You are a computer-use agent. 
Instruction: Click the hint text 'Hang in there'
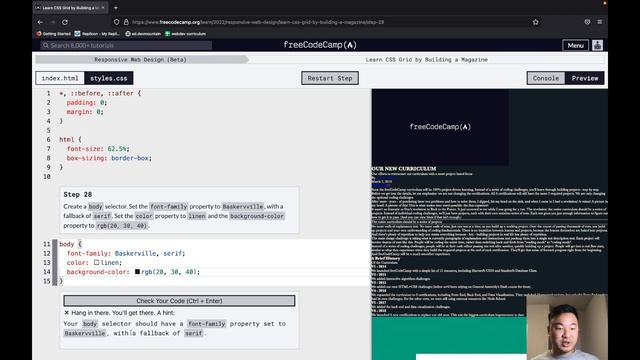(123, 313)
